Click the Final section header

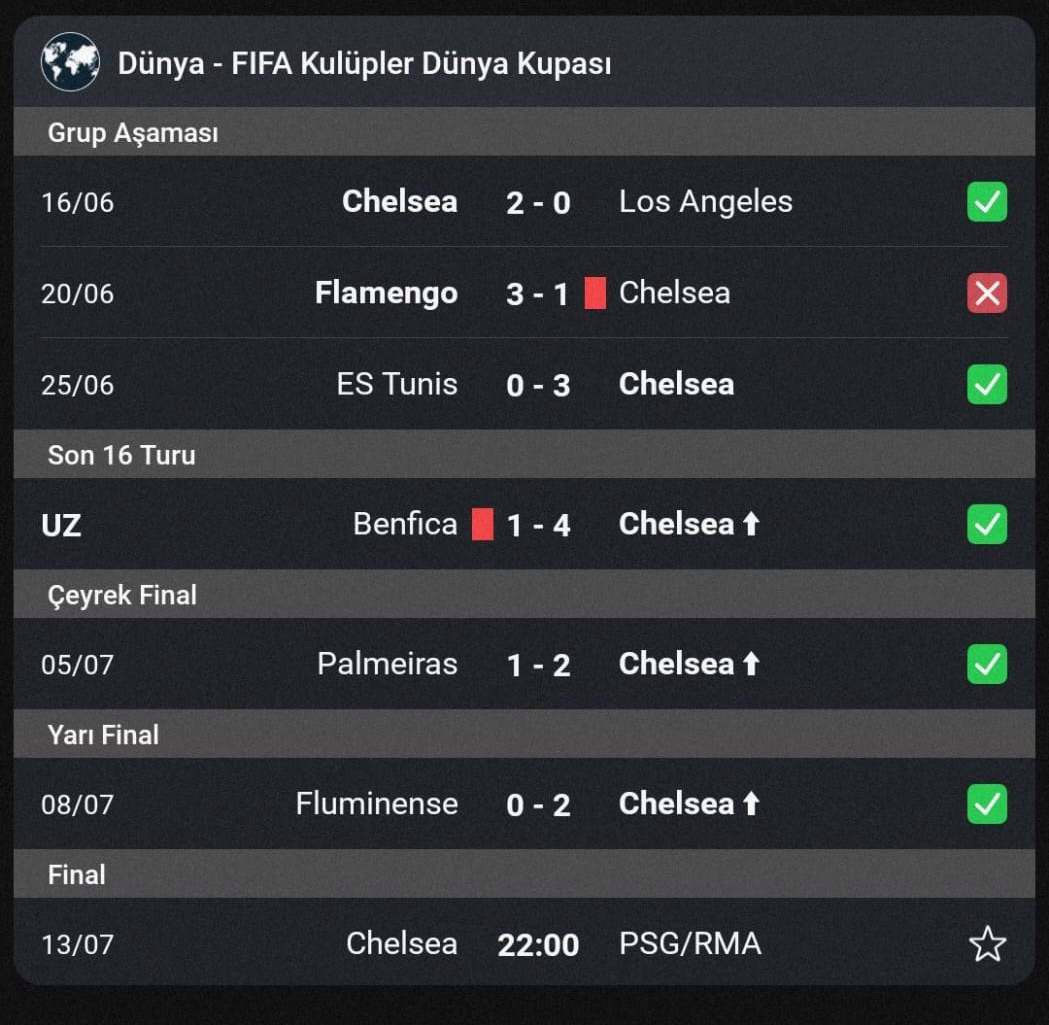tap(524, 874)
